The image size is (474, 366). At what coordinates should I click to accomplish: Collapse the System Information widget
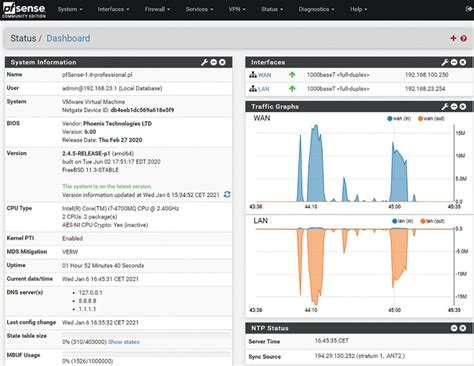click(x=214, y=62)
